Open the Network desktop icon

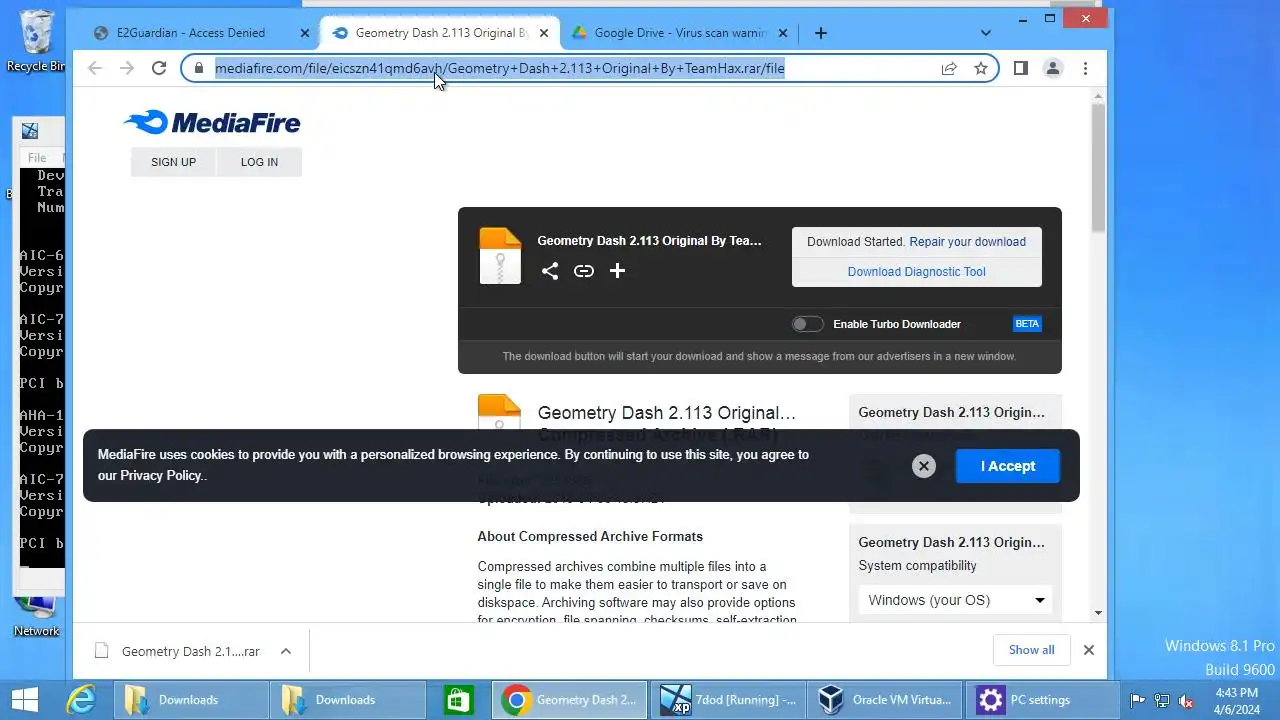tap(37, 616)
